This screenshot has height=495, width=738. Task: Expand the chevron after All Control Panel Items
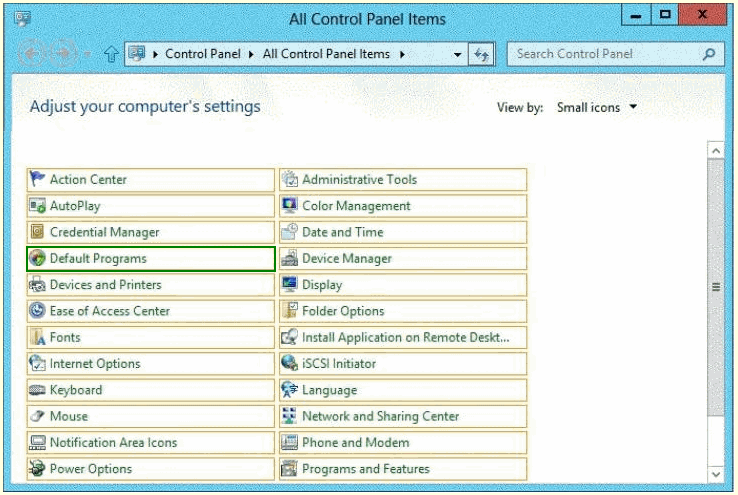click(402, 55)
